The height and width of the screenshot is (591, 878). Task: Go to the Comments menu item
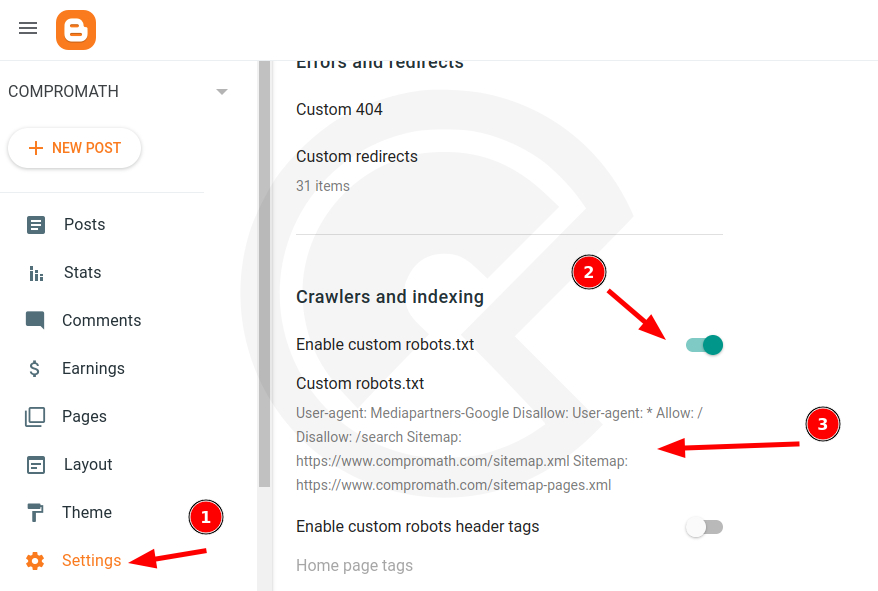(101, 321)
